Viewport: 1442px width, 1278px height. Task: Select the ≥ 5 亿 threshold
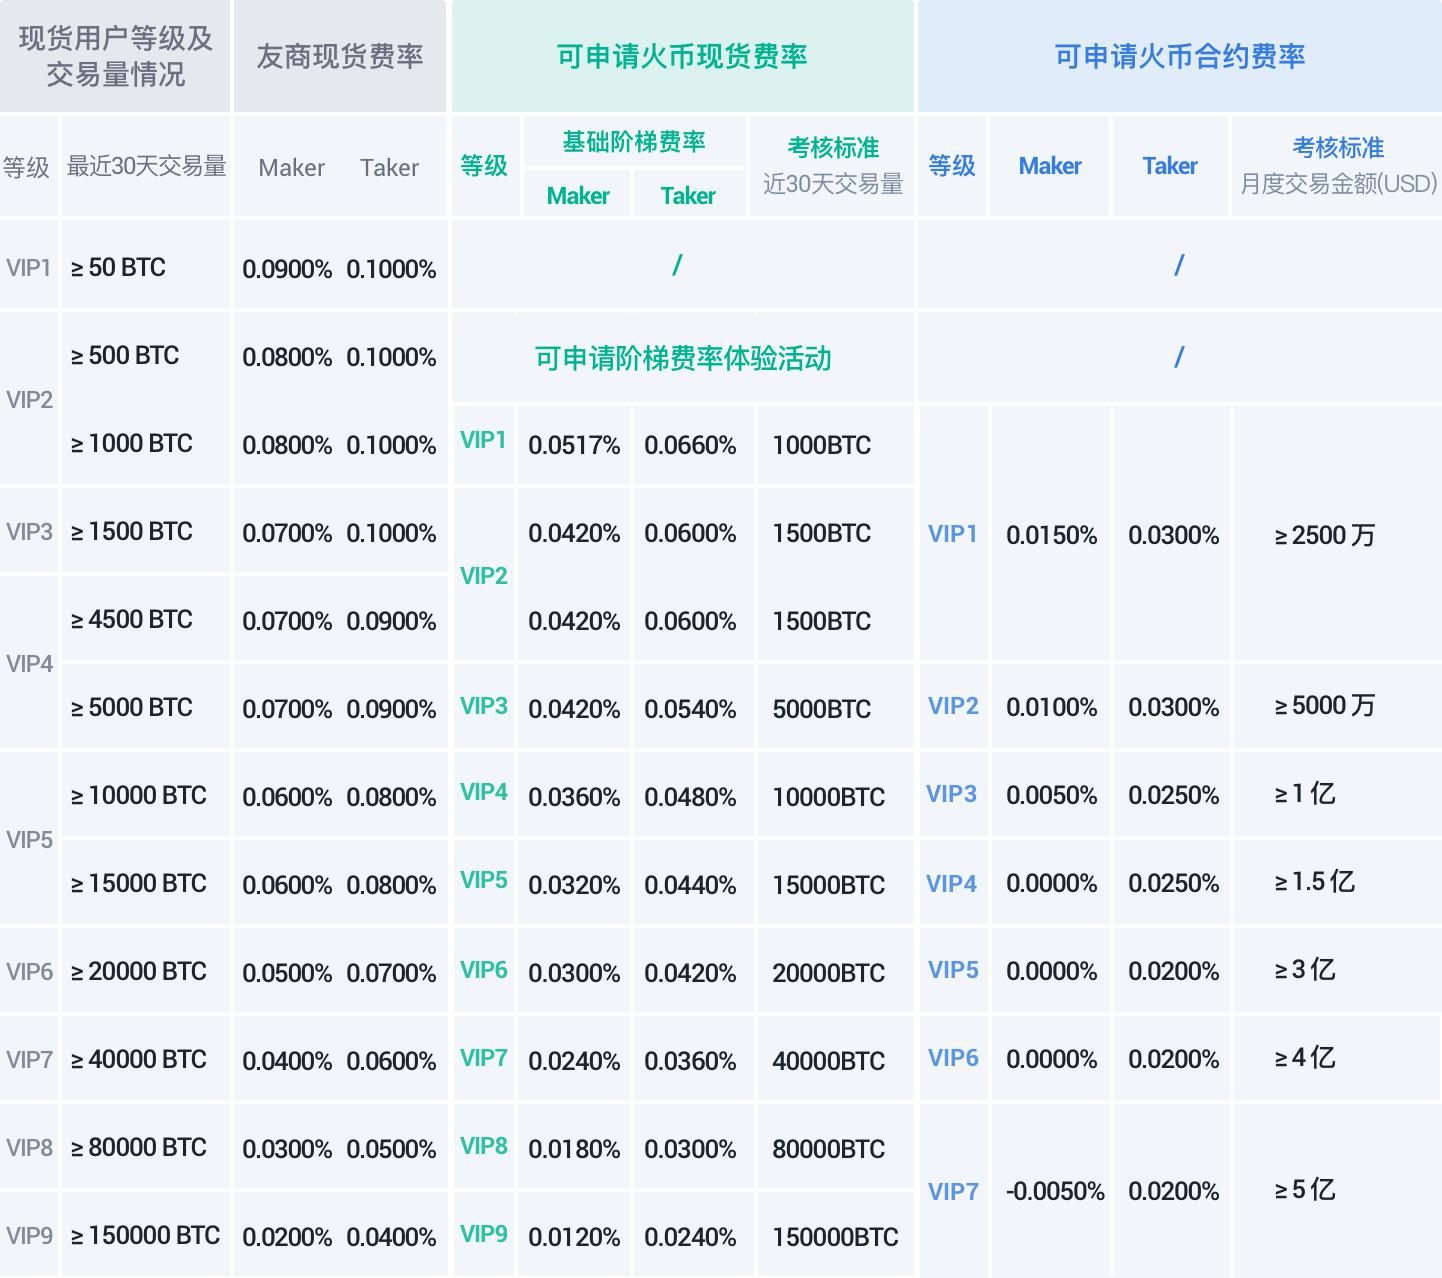[x=1305, y=1189]
